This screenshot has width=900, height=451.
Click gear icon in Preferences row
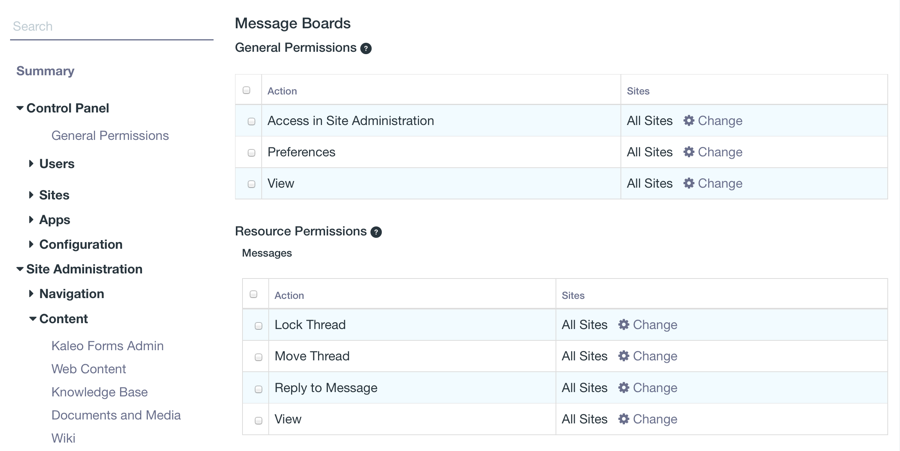click(689, 152)
